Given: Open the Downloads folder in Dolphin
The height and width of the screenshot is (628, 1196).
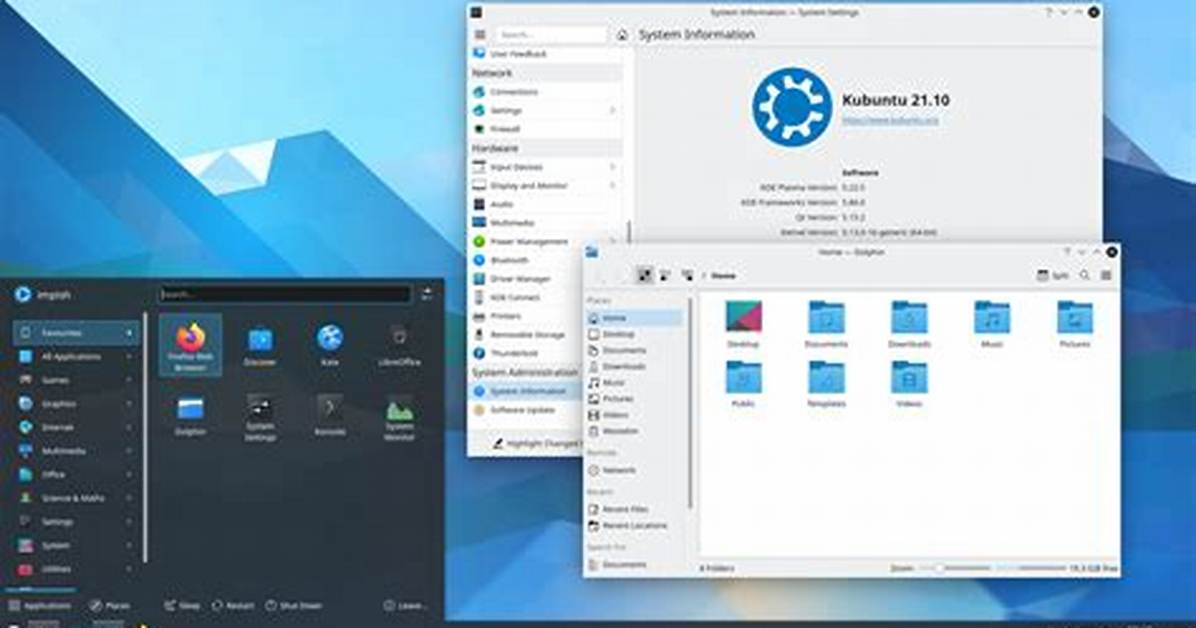Looking at the screenshot, I should (909, 324).
